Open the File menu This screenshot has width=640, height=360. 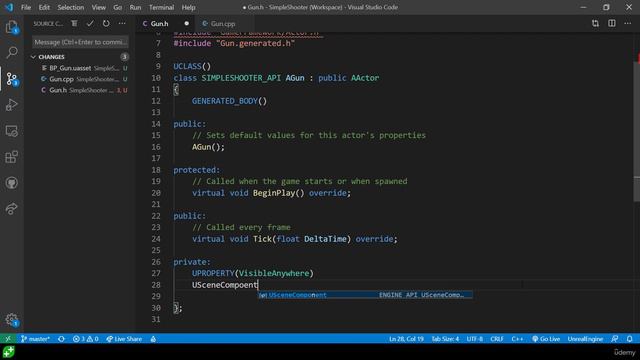pos(26,7)
